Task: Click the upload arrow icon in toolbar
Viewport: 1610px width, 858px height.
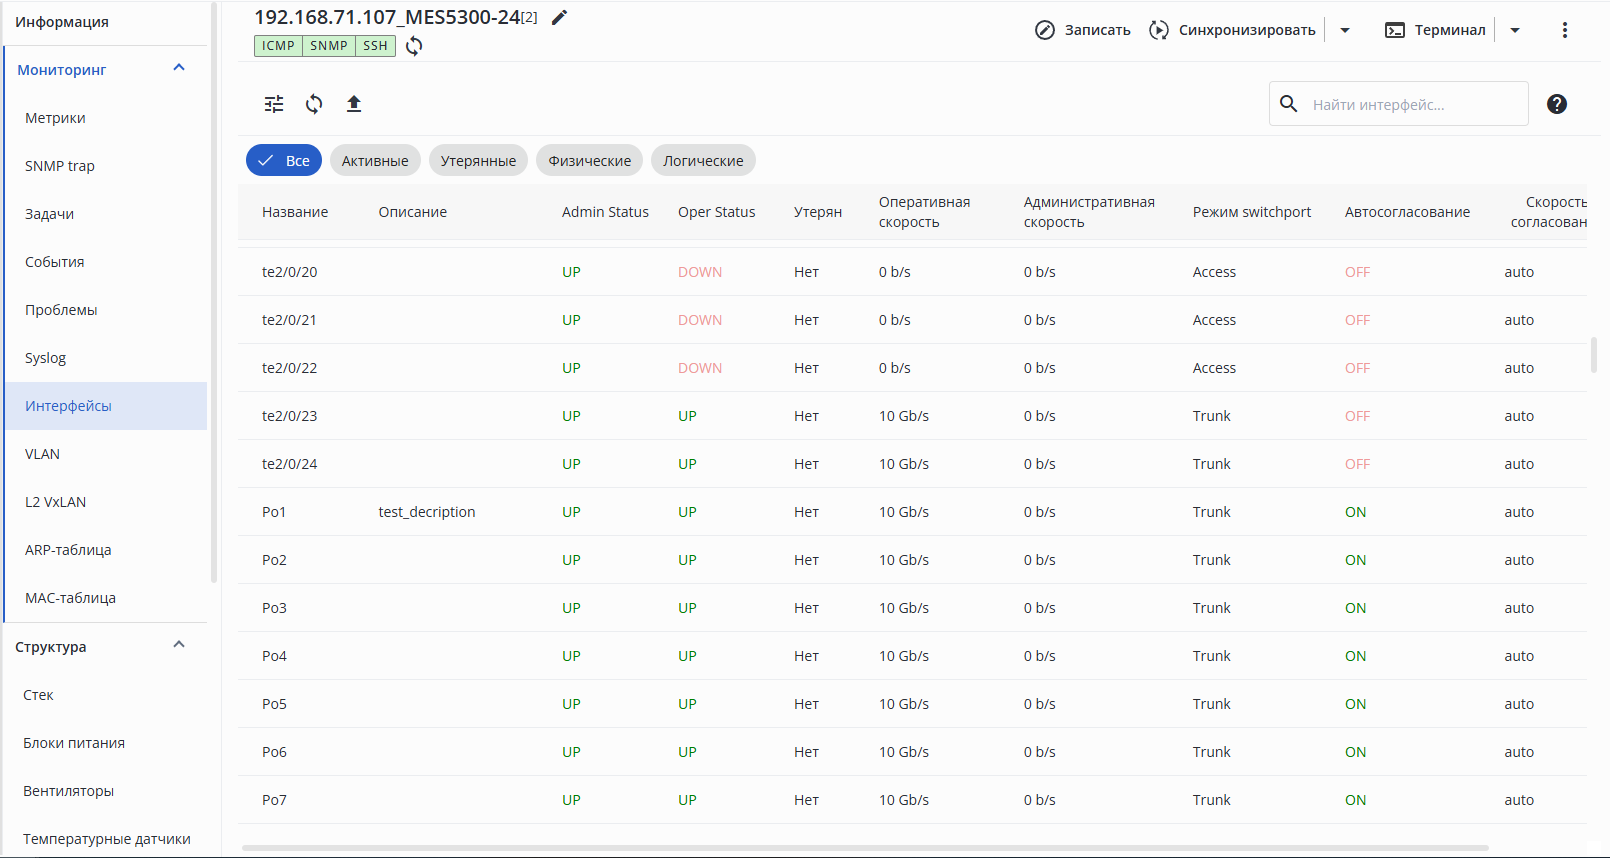Action: pyautogui.click(x=354, y=104)
